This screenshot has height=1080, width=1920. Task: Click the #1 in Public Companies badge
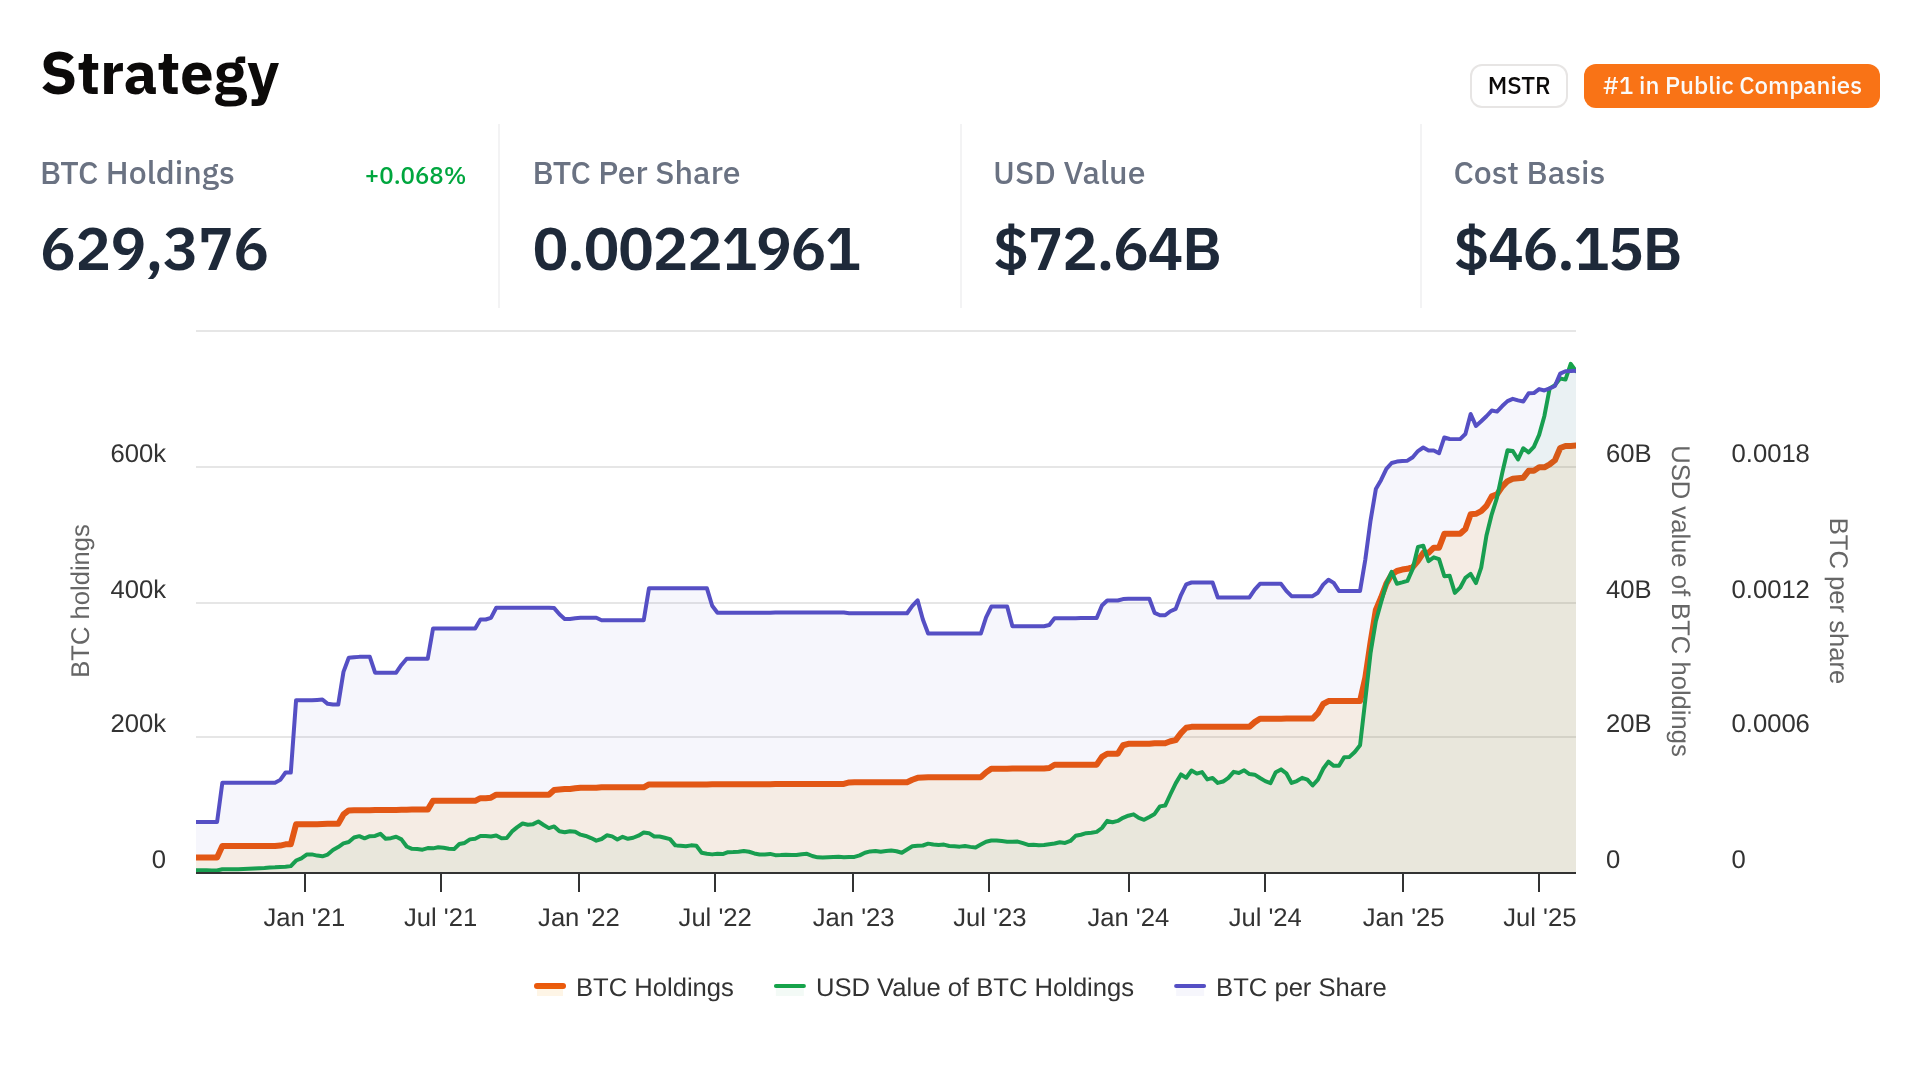point(1731,86)
